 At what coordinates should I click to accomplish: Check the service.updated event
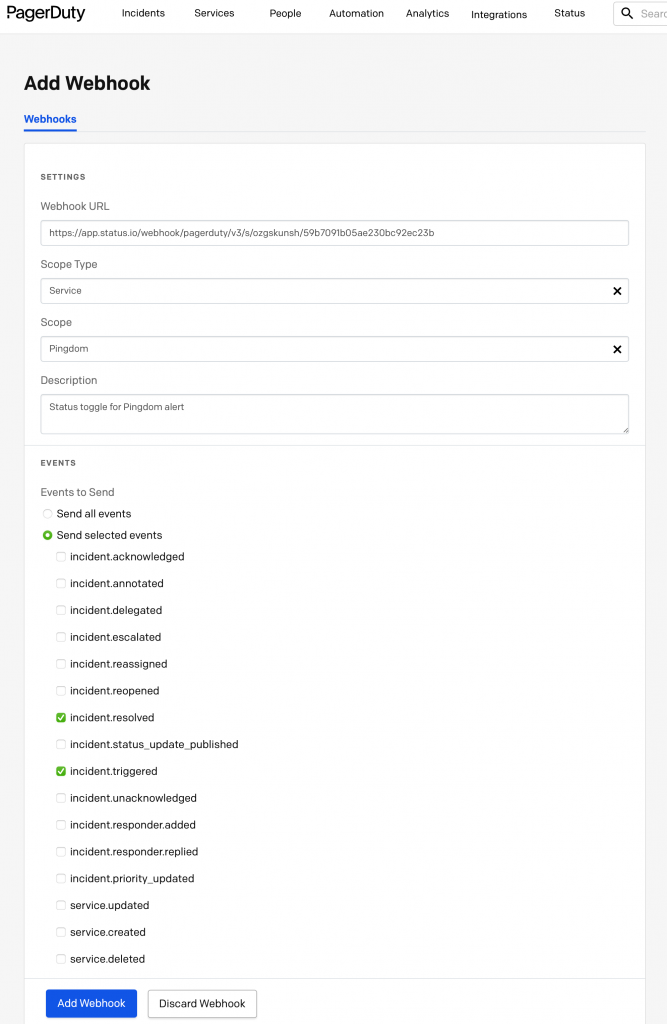coord(60,905)
